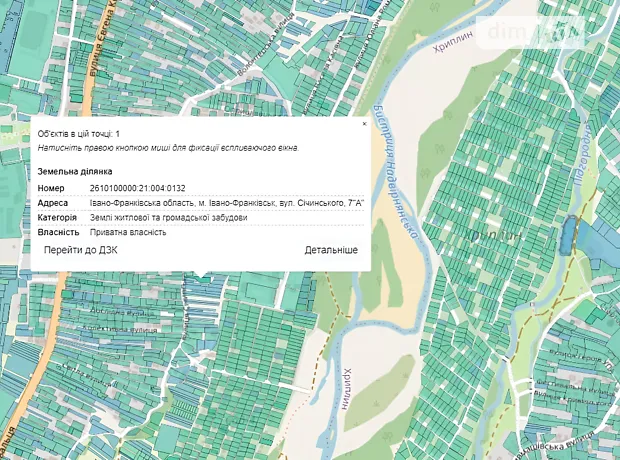This screenshot has height=460, width=620.
Task: Select the 'Номер' row label
Action: coord(51,188)
